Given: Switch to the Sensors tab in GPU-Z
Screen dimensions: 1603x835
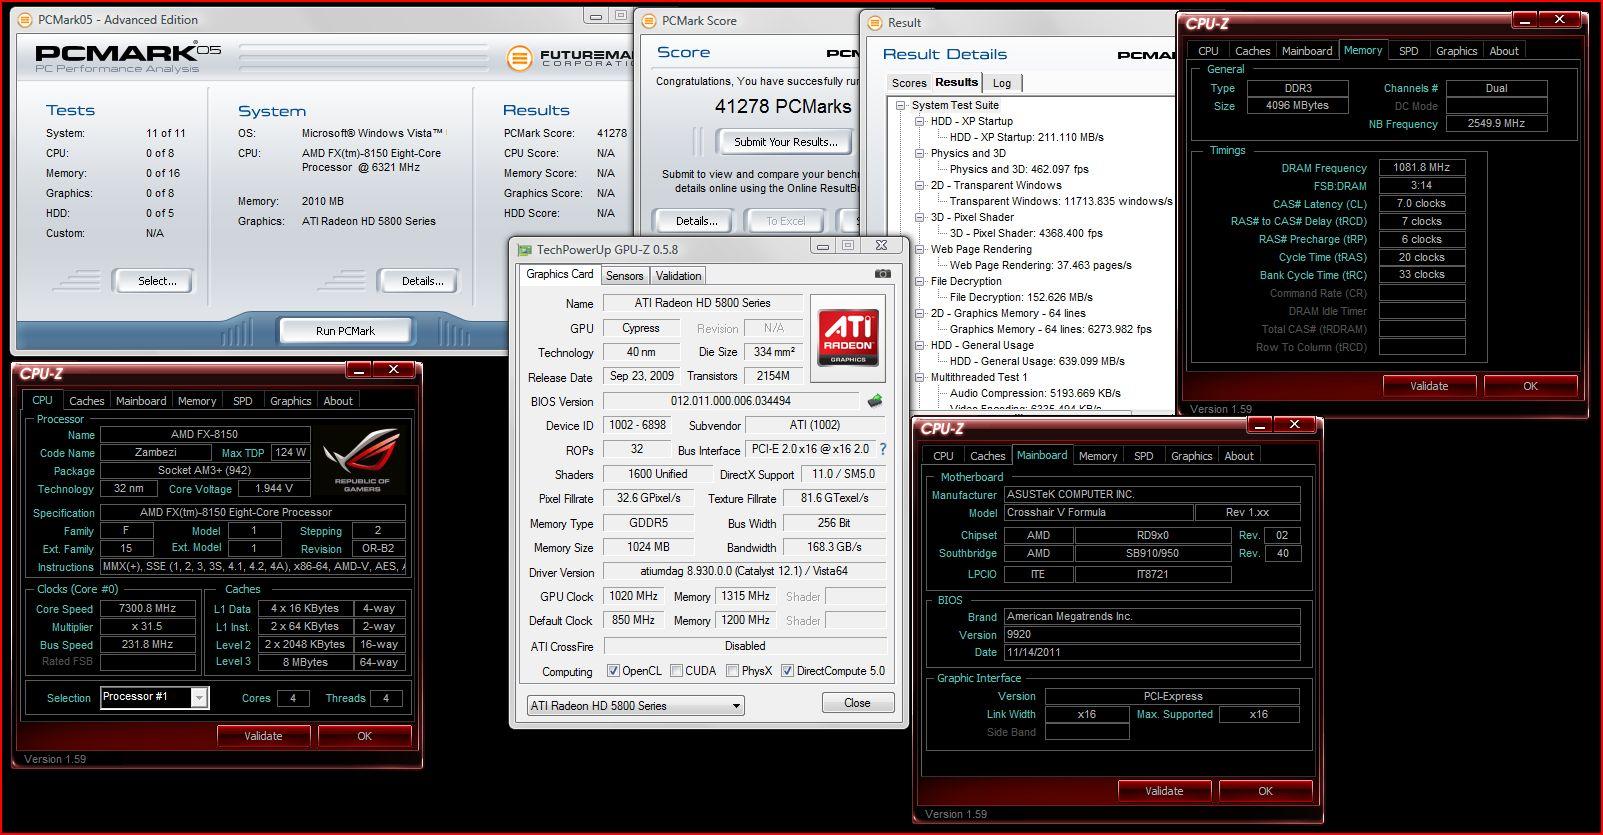Looking at the screenshot, I should click(624, 275).
